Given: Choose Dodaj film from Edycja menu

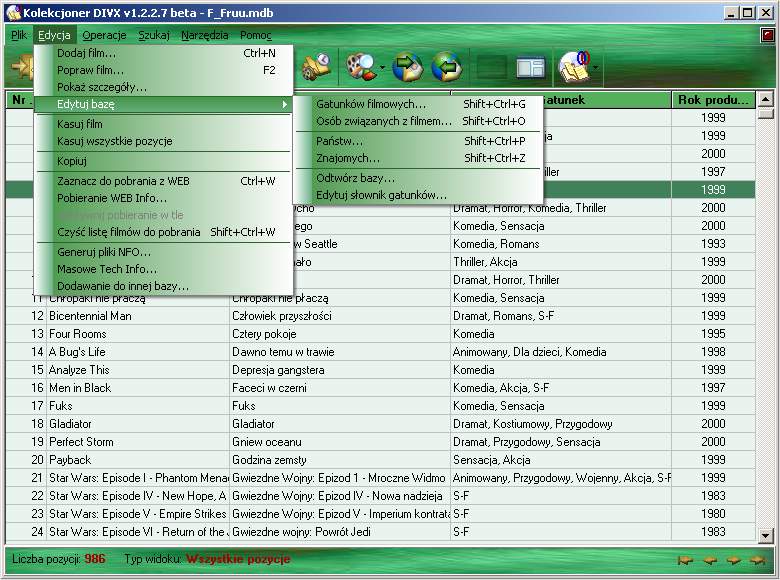Looking at the screenshot, I should (86, 53).
